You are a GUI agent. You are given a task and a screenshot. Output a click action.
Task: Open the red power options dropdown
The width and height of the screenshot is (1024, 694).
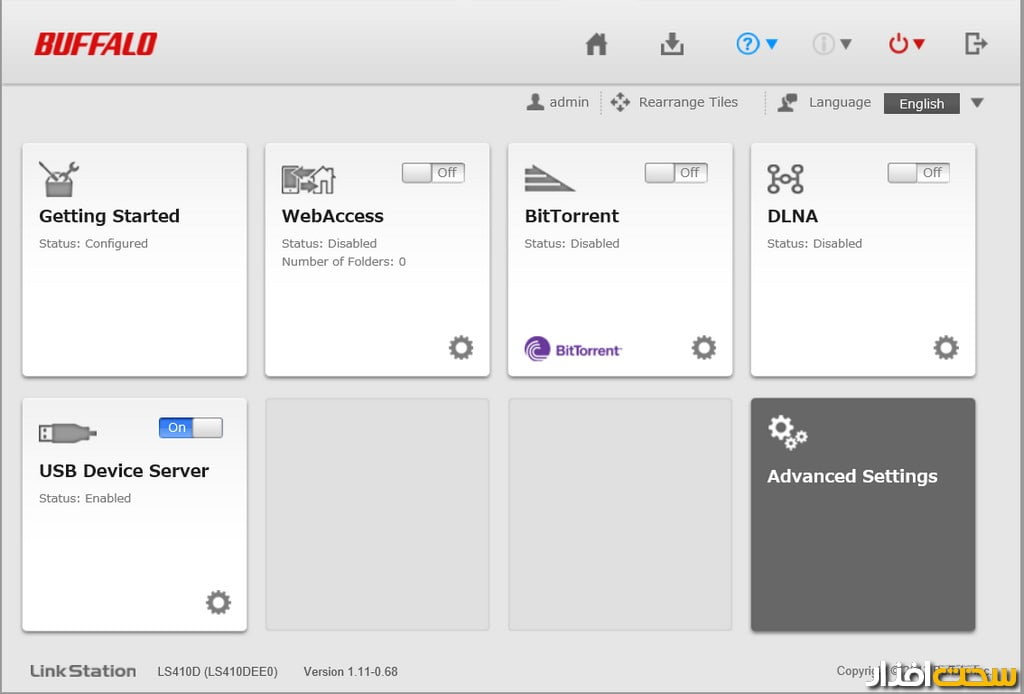point(907,44)
